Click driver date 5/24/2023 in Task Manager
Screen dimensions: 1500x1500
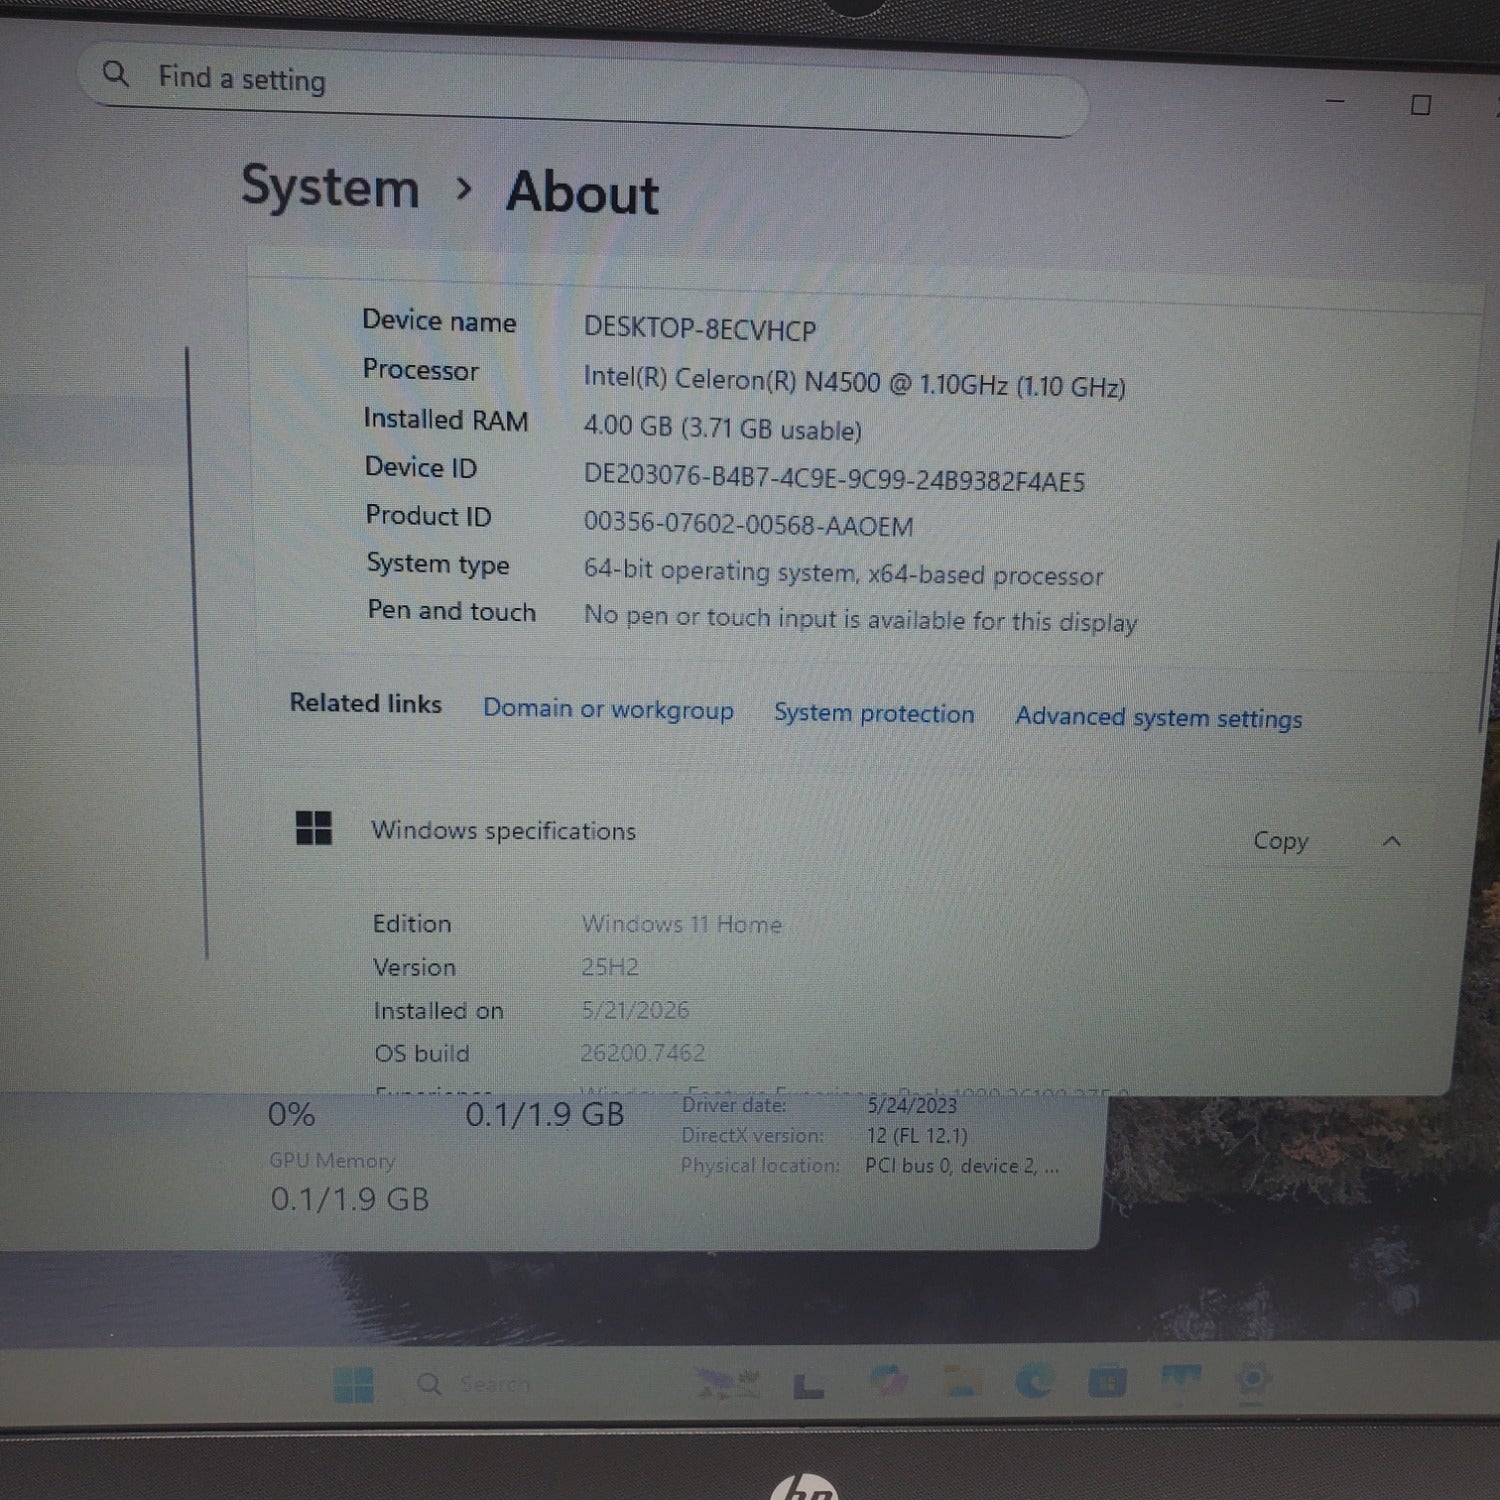point(912,1105)
